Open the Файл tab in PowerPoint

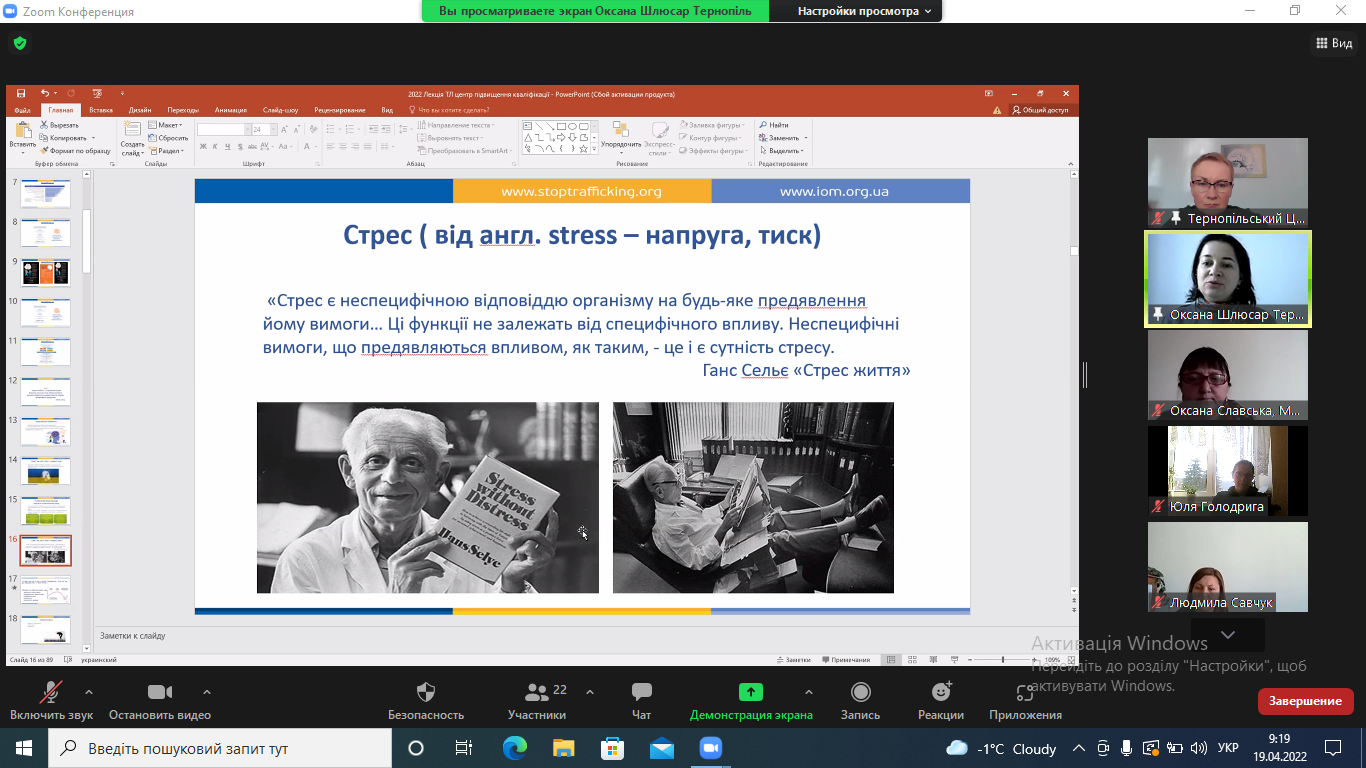(x=22, y=110)
